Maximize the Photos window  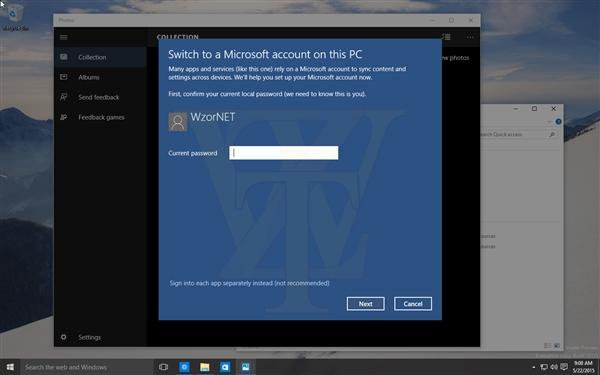[452, 20]
